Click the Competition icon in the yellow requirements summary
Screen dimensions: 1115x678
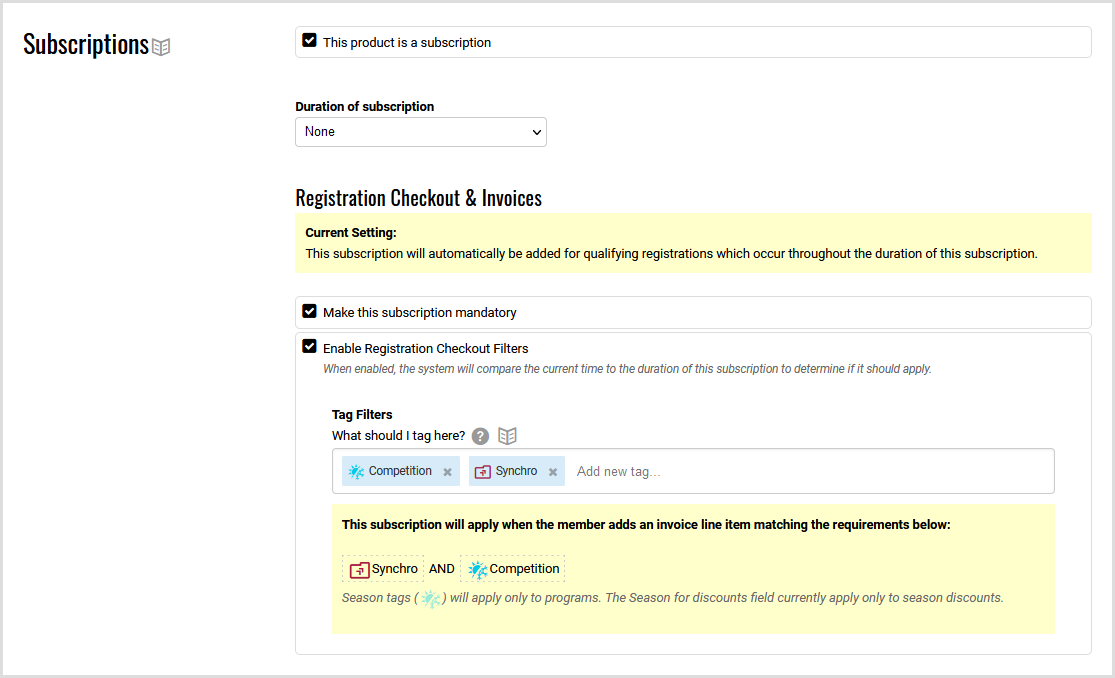tap(478, 569)
